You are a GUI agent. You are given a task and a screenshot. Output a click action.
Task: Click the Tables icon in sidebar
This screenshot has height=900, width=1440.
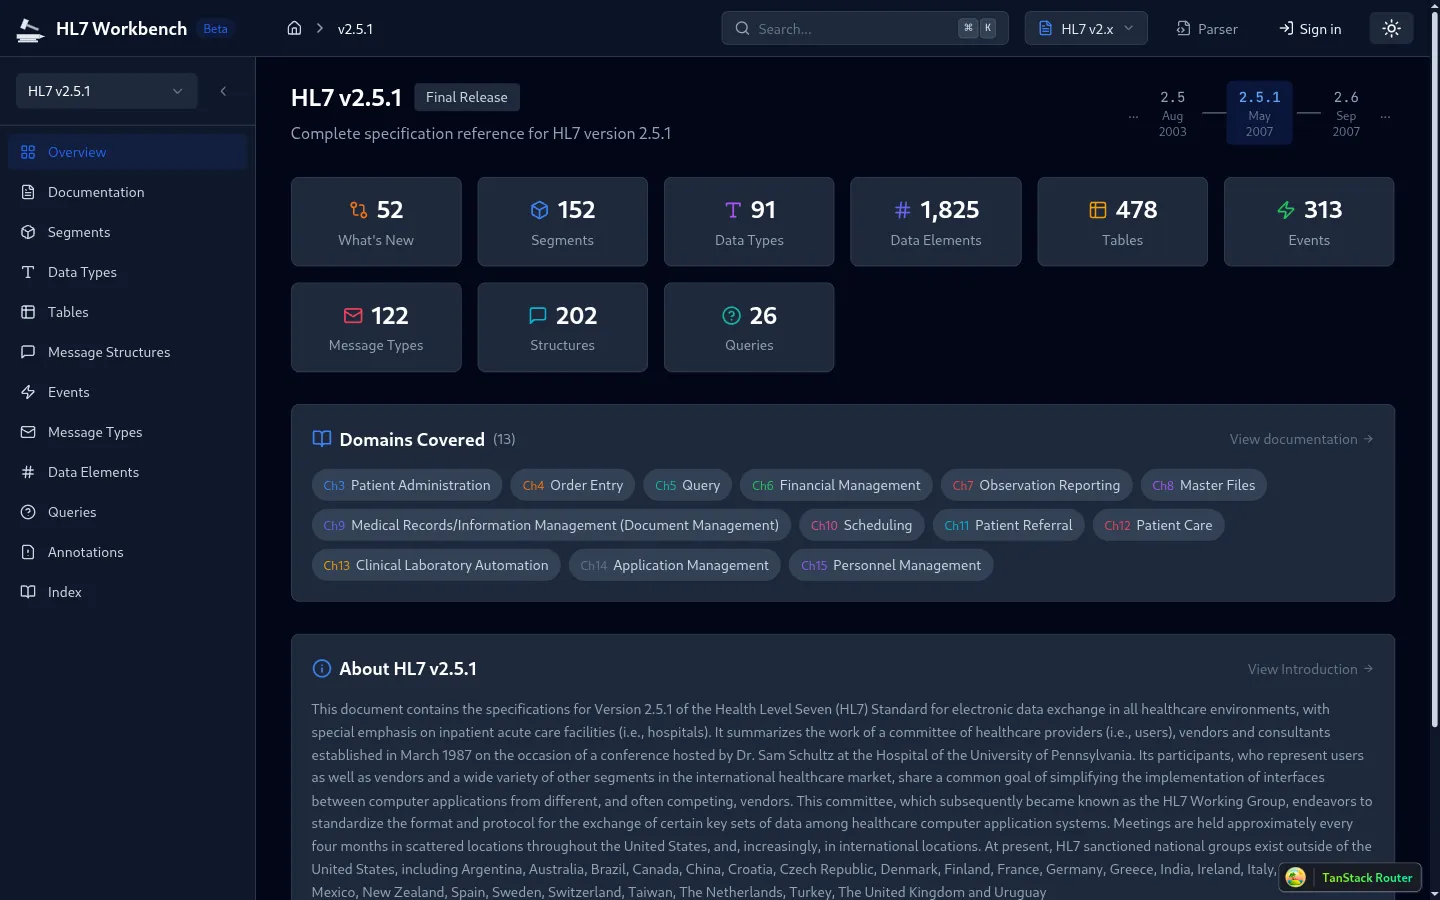[29, 312]
